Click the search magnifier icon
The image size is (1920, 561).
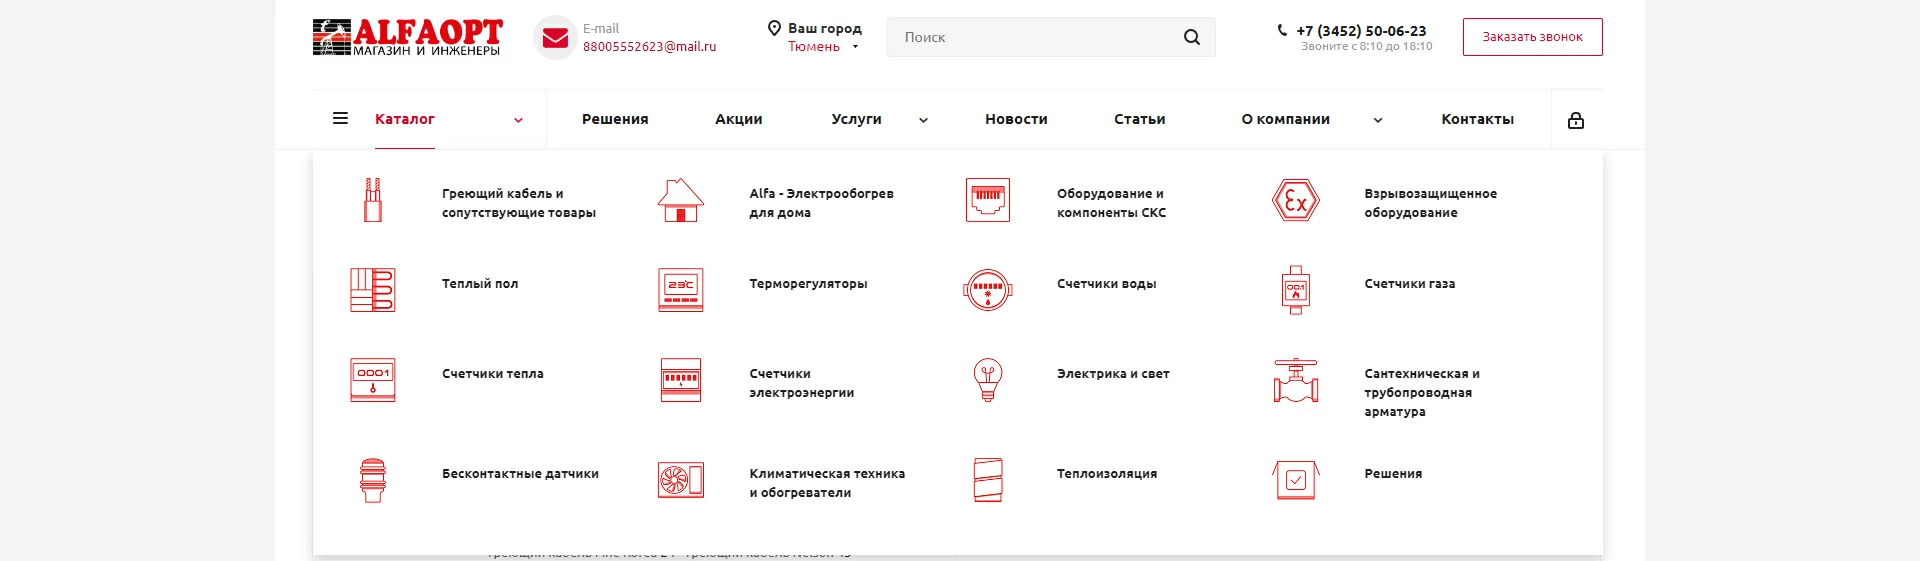pos(1191,37)
